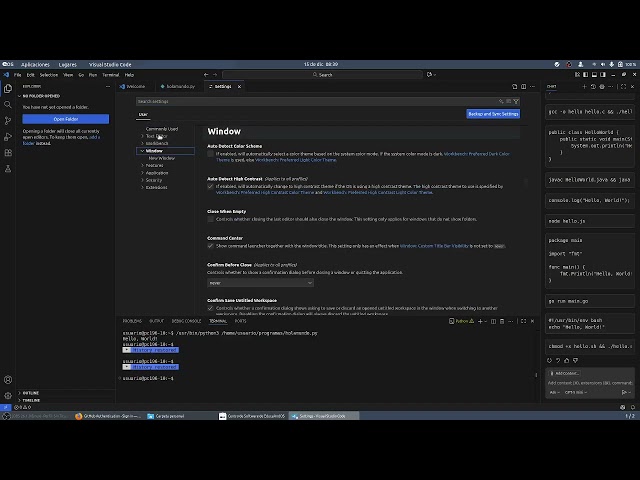The width and height of the screenshot is (640, 480).
Task: Click the Search settings input field
Action: (316, 101)
